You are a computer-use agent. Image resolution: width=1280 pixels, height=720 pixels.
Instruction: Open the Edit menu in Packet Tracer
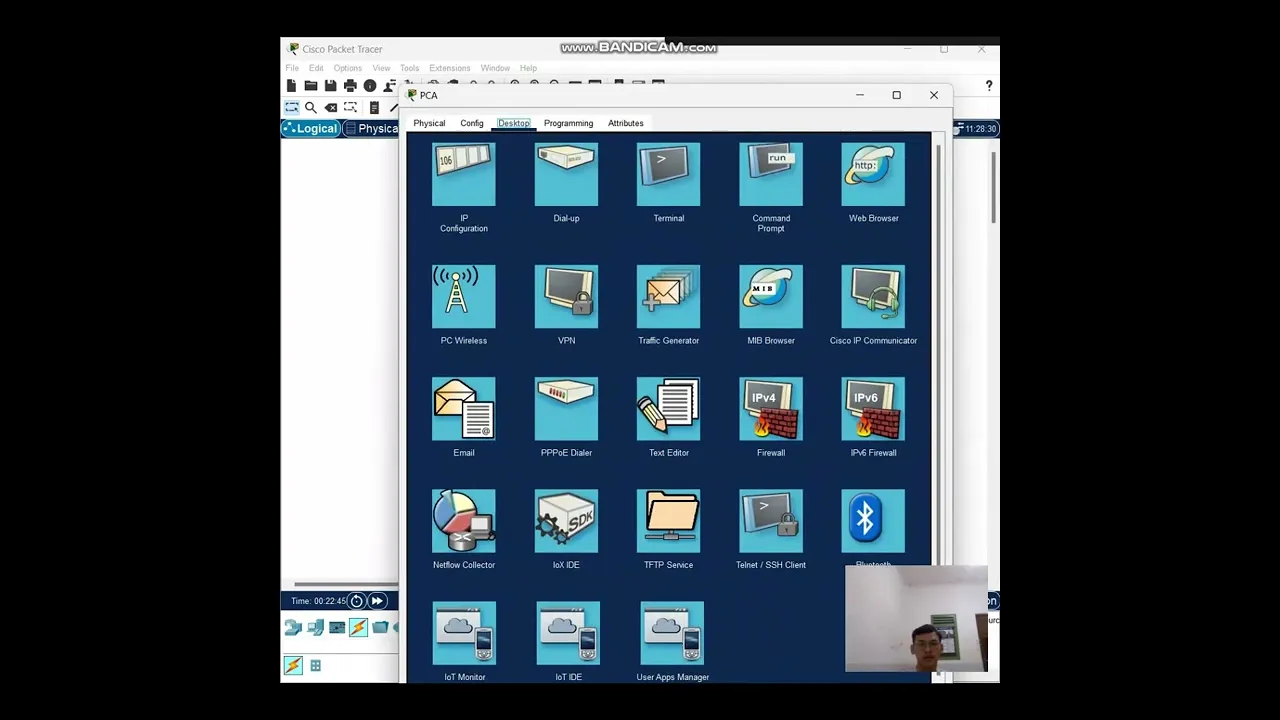click(316, 68)
